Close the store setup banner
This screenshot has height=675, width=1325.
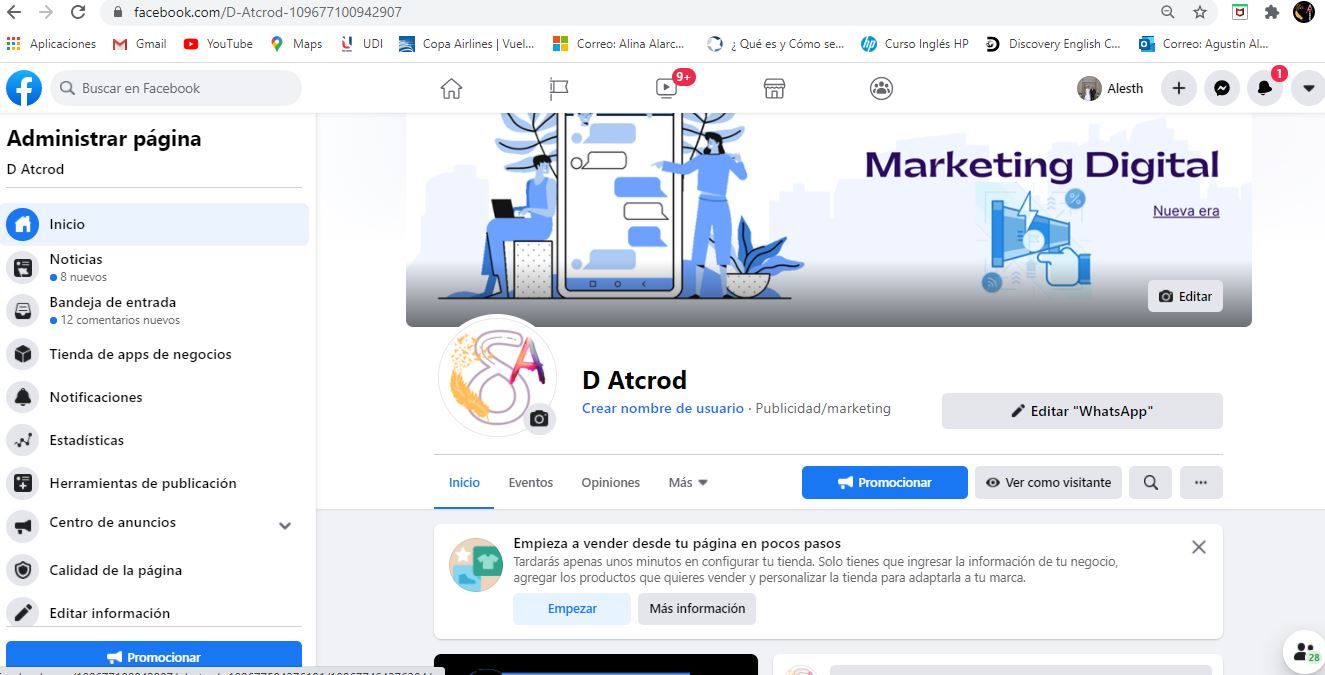[1199, 547]
